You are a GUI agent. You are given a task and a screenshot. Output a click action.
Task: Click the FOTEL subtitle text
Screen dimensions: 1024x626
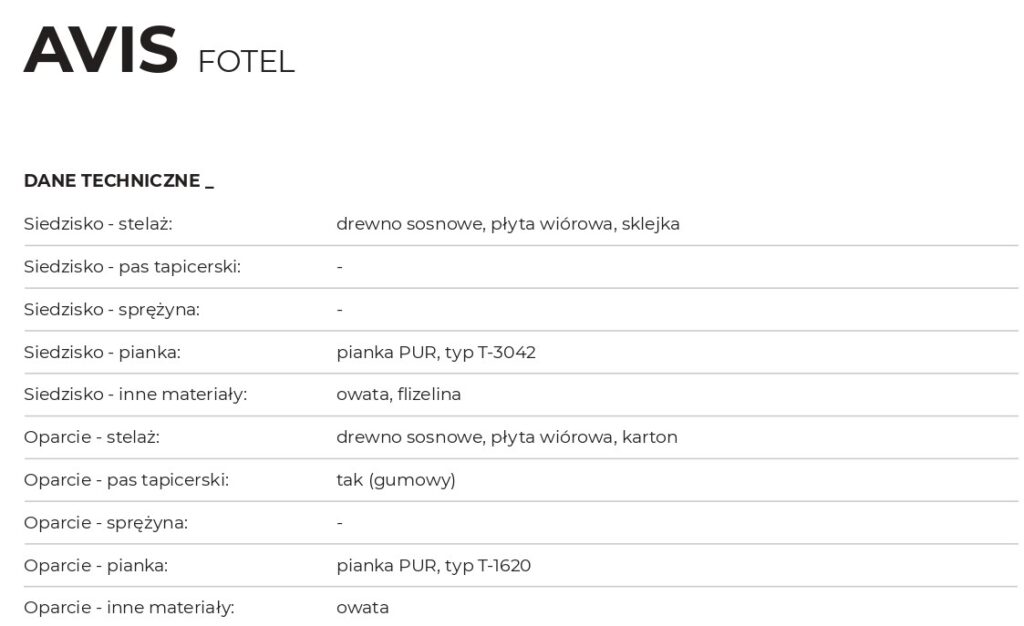246,62
